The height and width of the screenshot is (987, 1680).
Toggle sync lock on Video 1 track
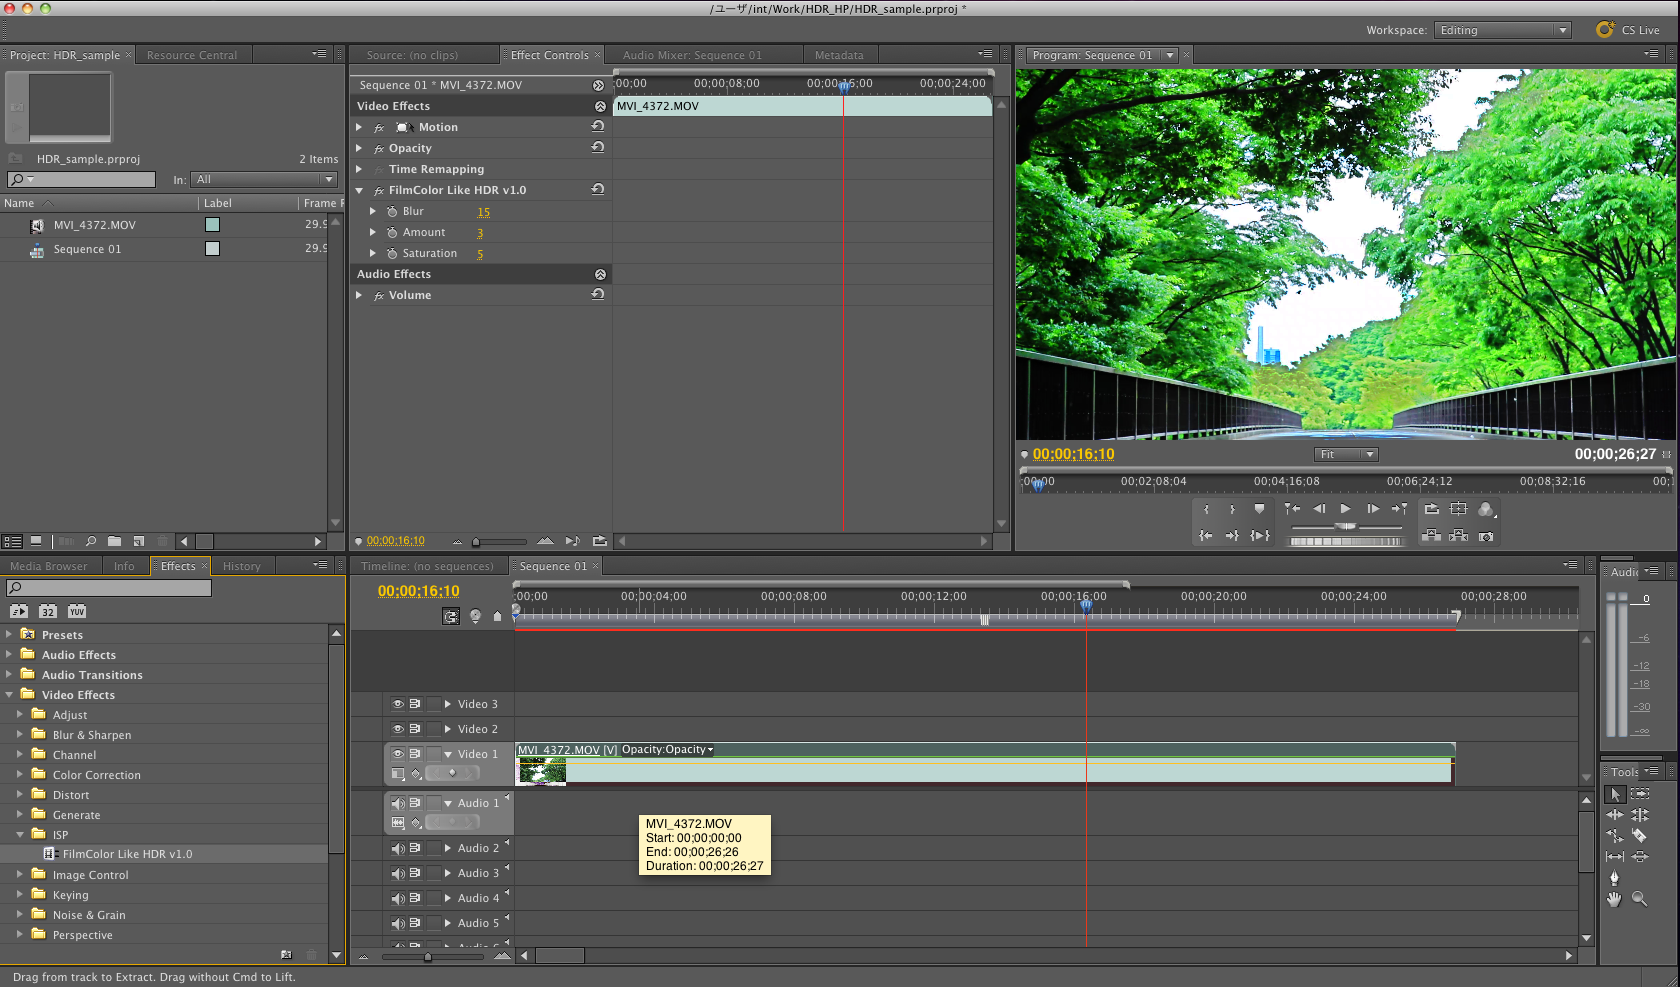pos(415,754)
